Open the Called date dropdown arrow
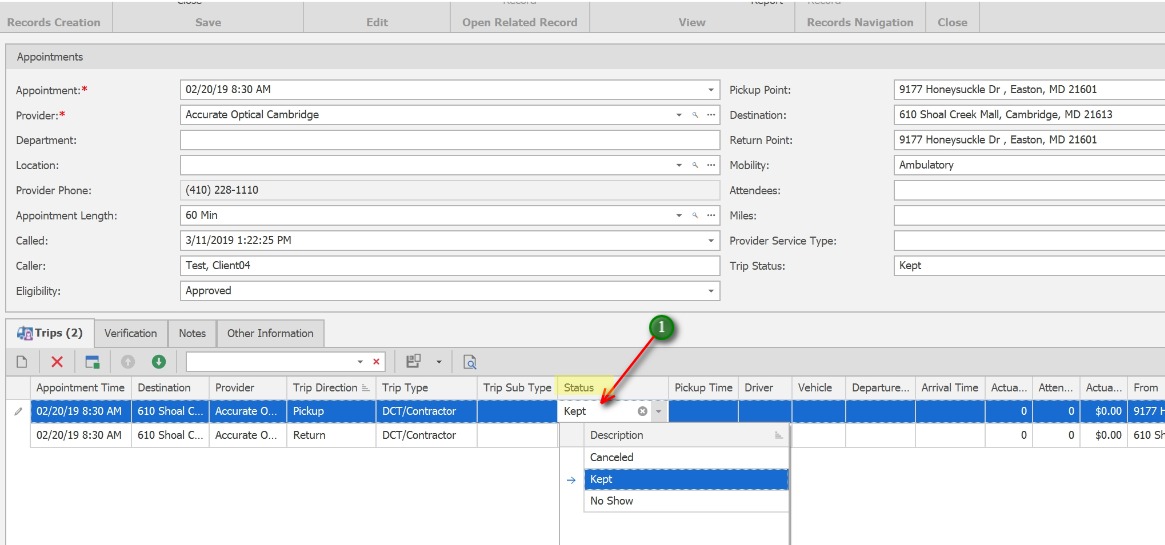The width and height of the screenshot is (1165, 545). pos(711,241)
